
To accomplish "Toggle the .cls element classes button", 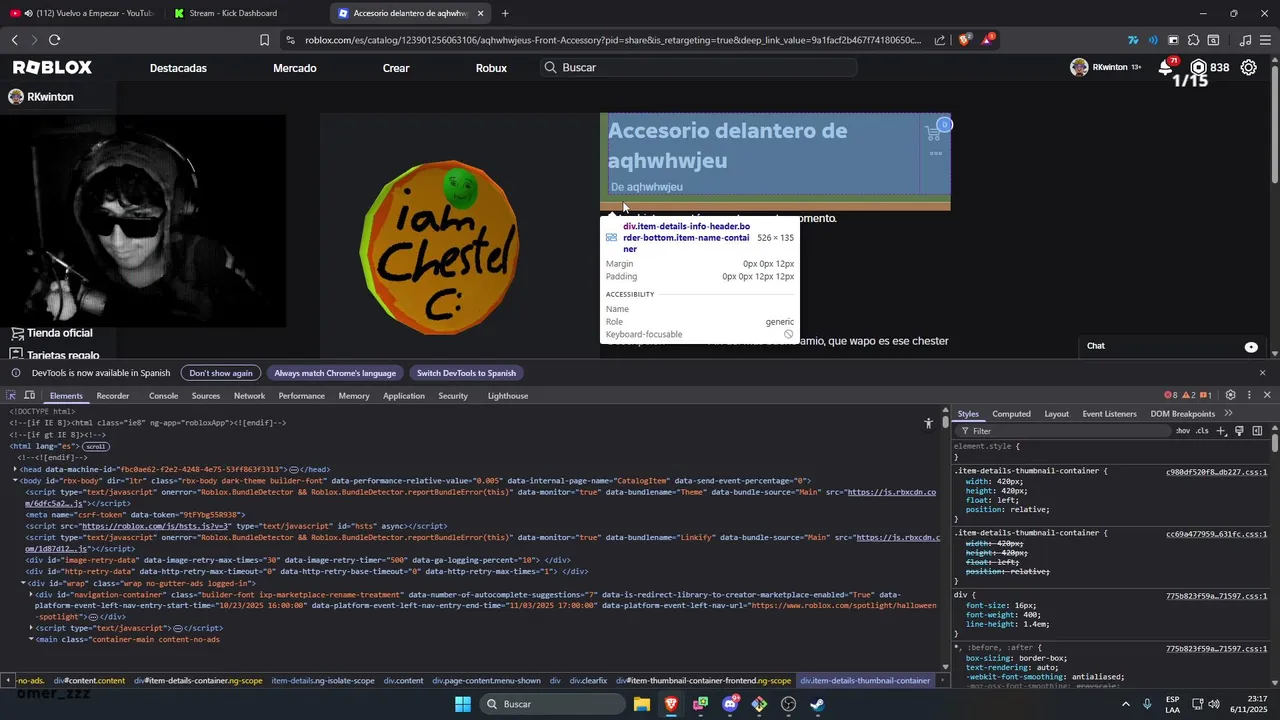I will tap(1202, 431).
